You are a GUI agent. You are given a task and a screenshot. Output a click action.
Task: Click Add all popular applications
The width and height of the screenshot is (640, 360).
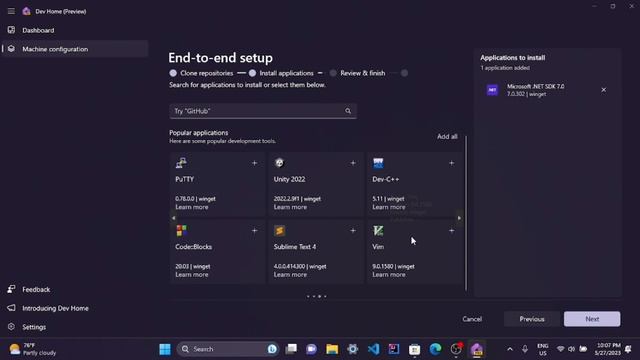[x=447, y=136]
